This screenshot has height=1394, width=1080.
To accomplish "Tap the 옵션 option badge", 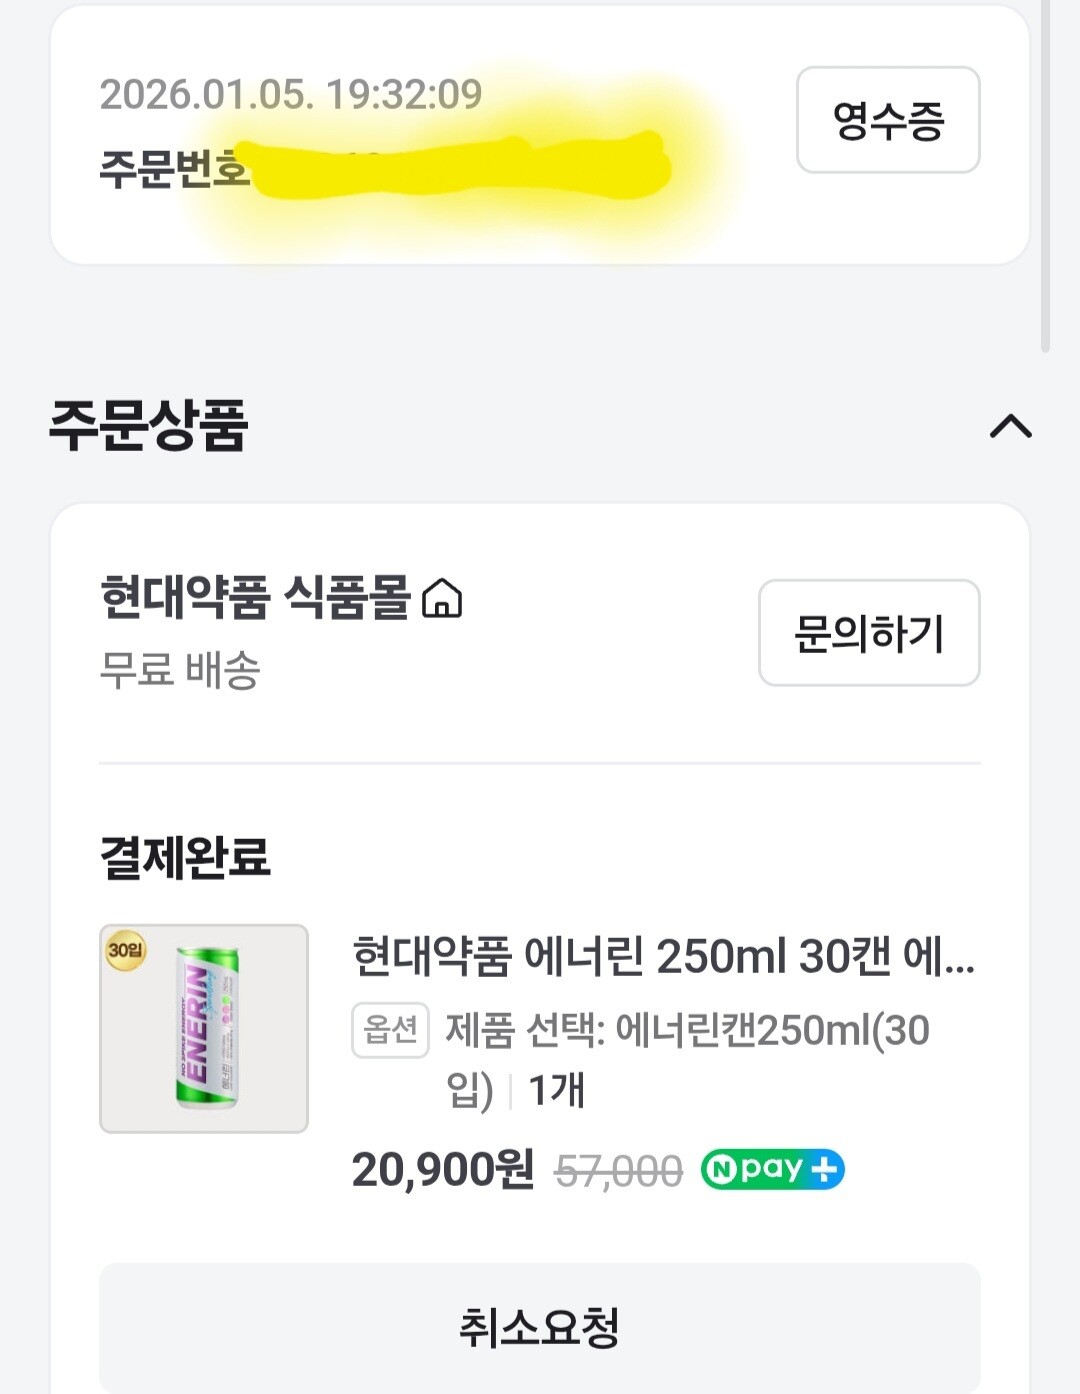I will tap(390, 1029).
